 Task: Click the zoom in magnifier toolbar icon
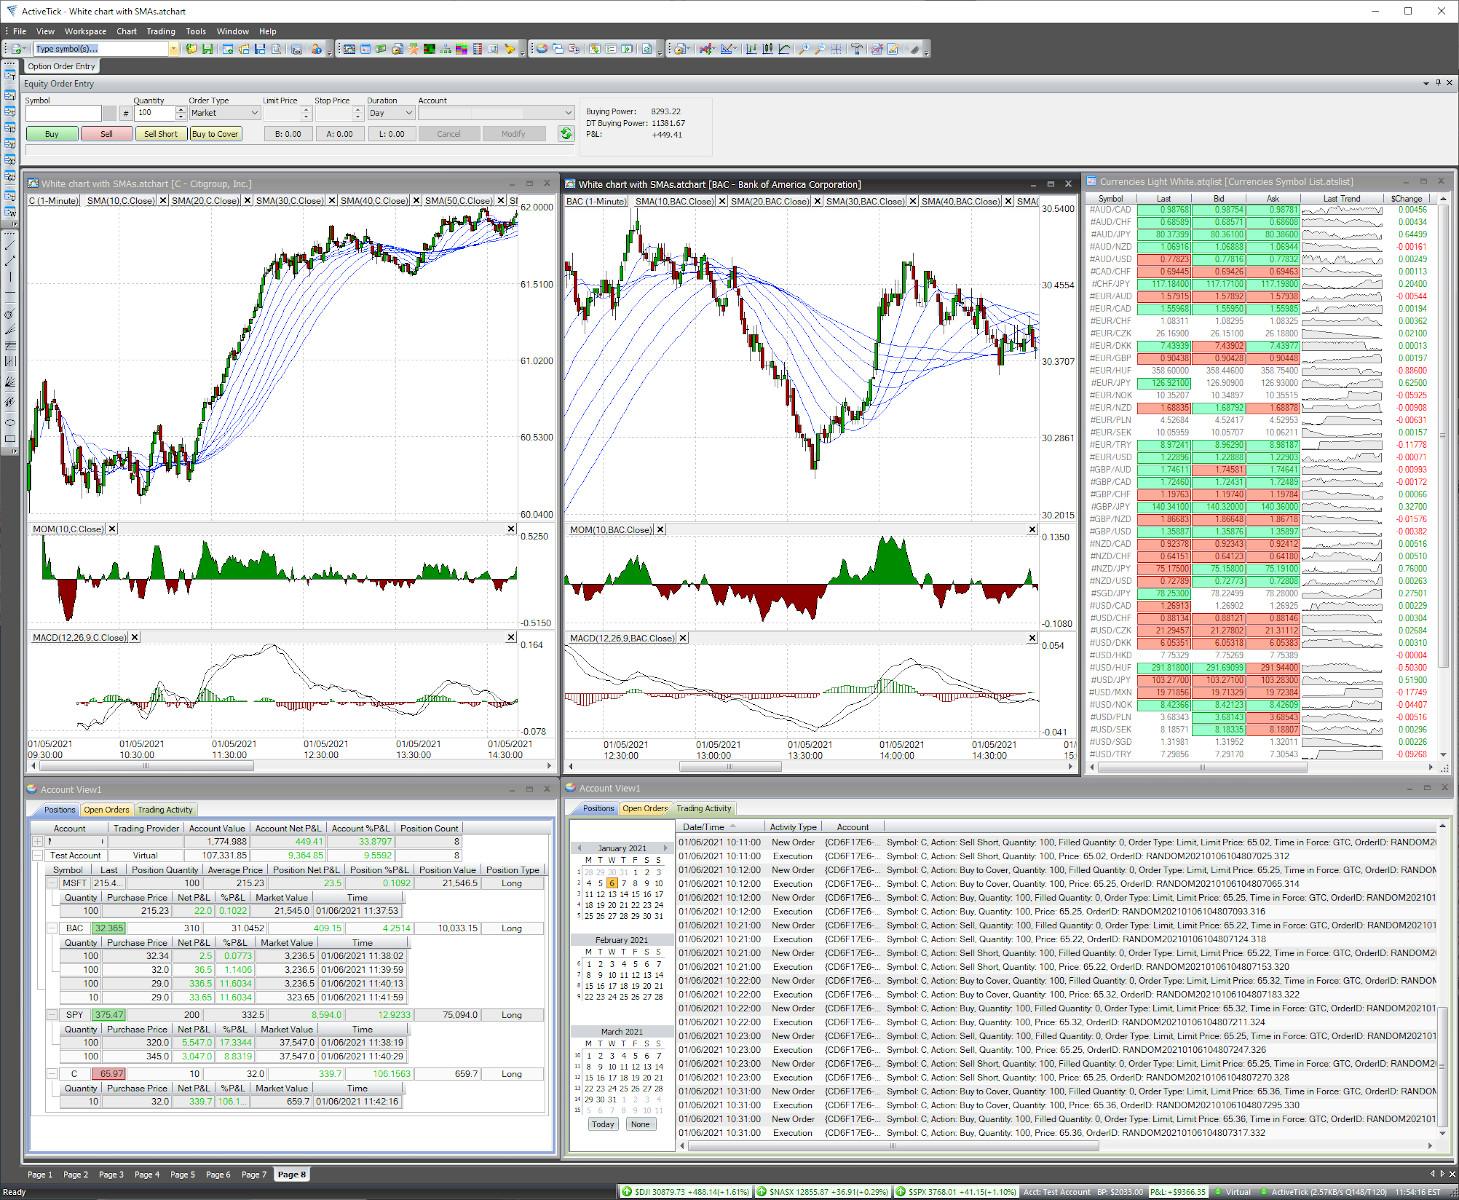click(804, 48)
